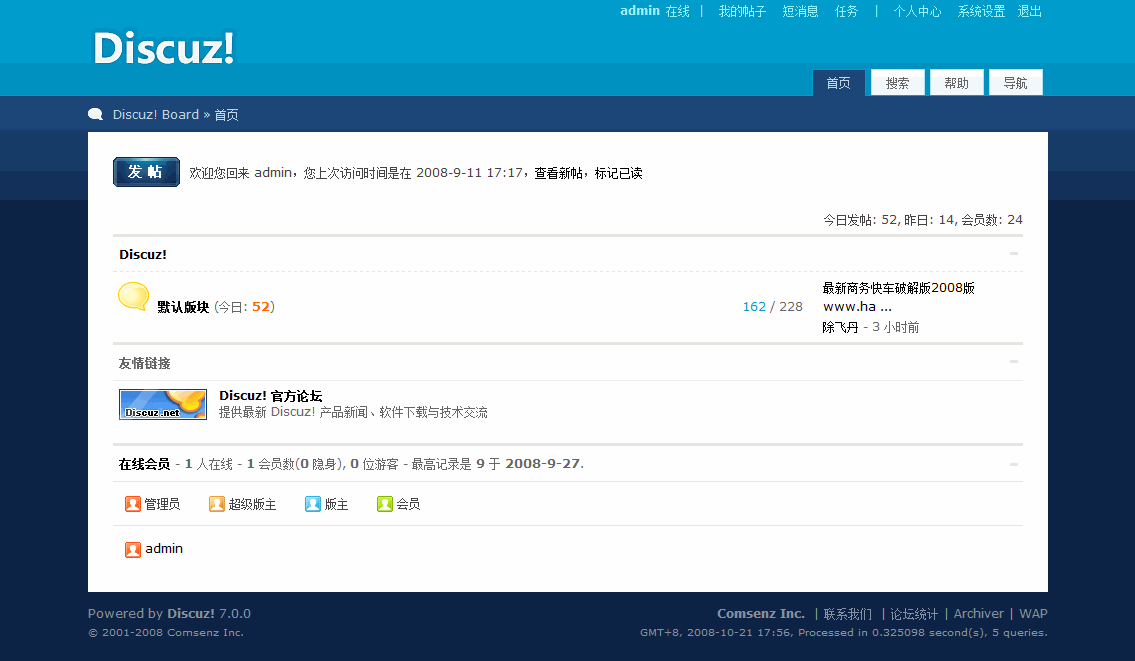Collapse the 友情链接 links section

pyautogui.click(x=1013, y=362)
